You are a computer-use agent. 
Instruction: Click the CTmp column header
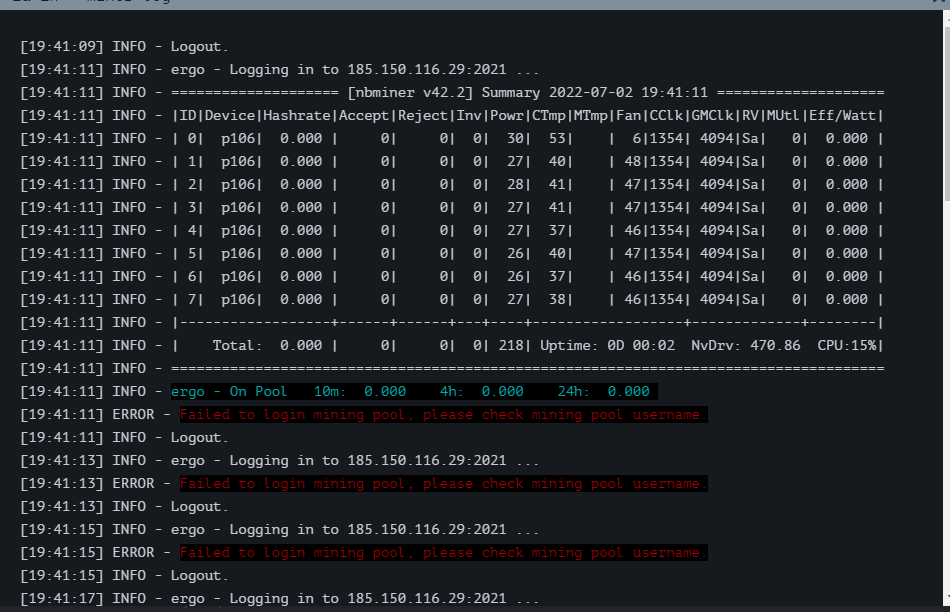click(x=548, y=116)
